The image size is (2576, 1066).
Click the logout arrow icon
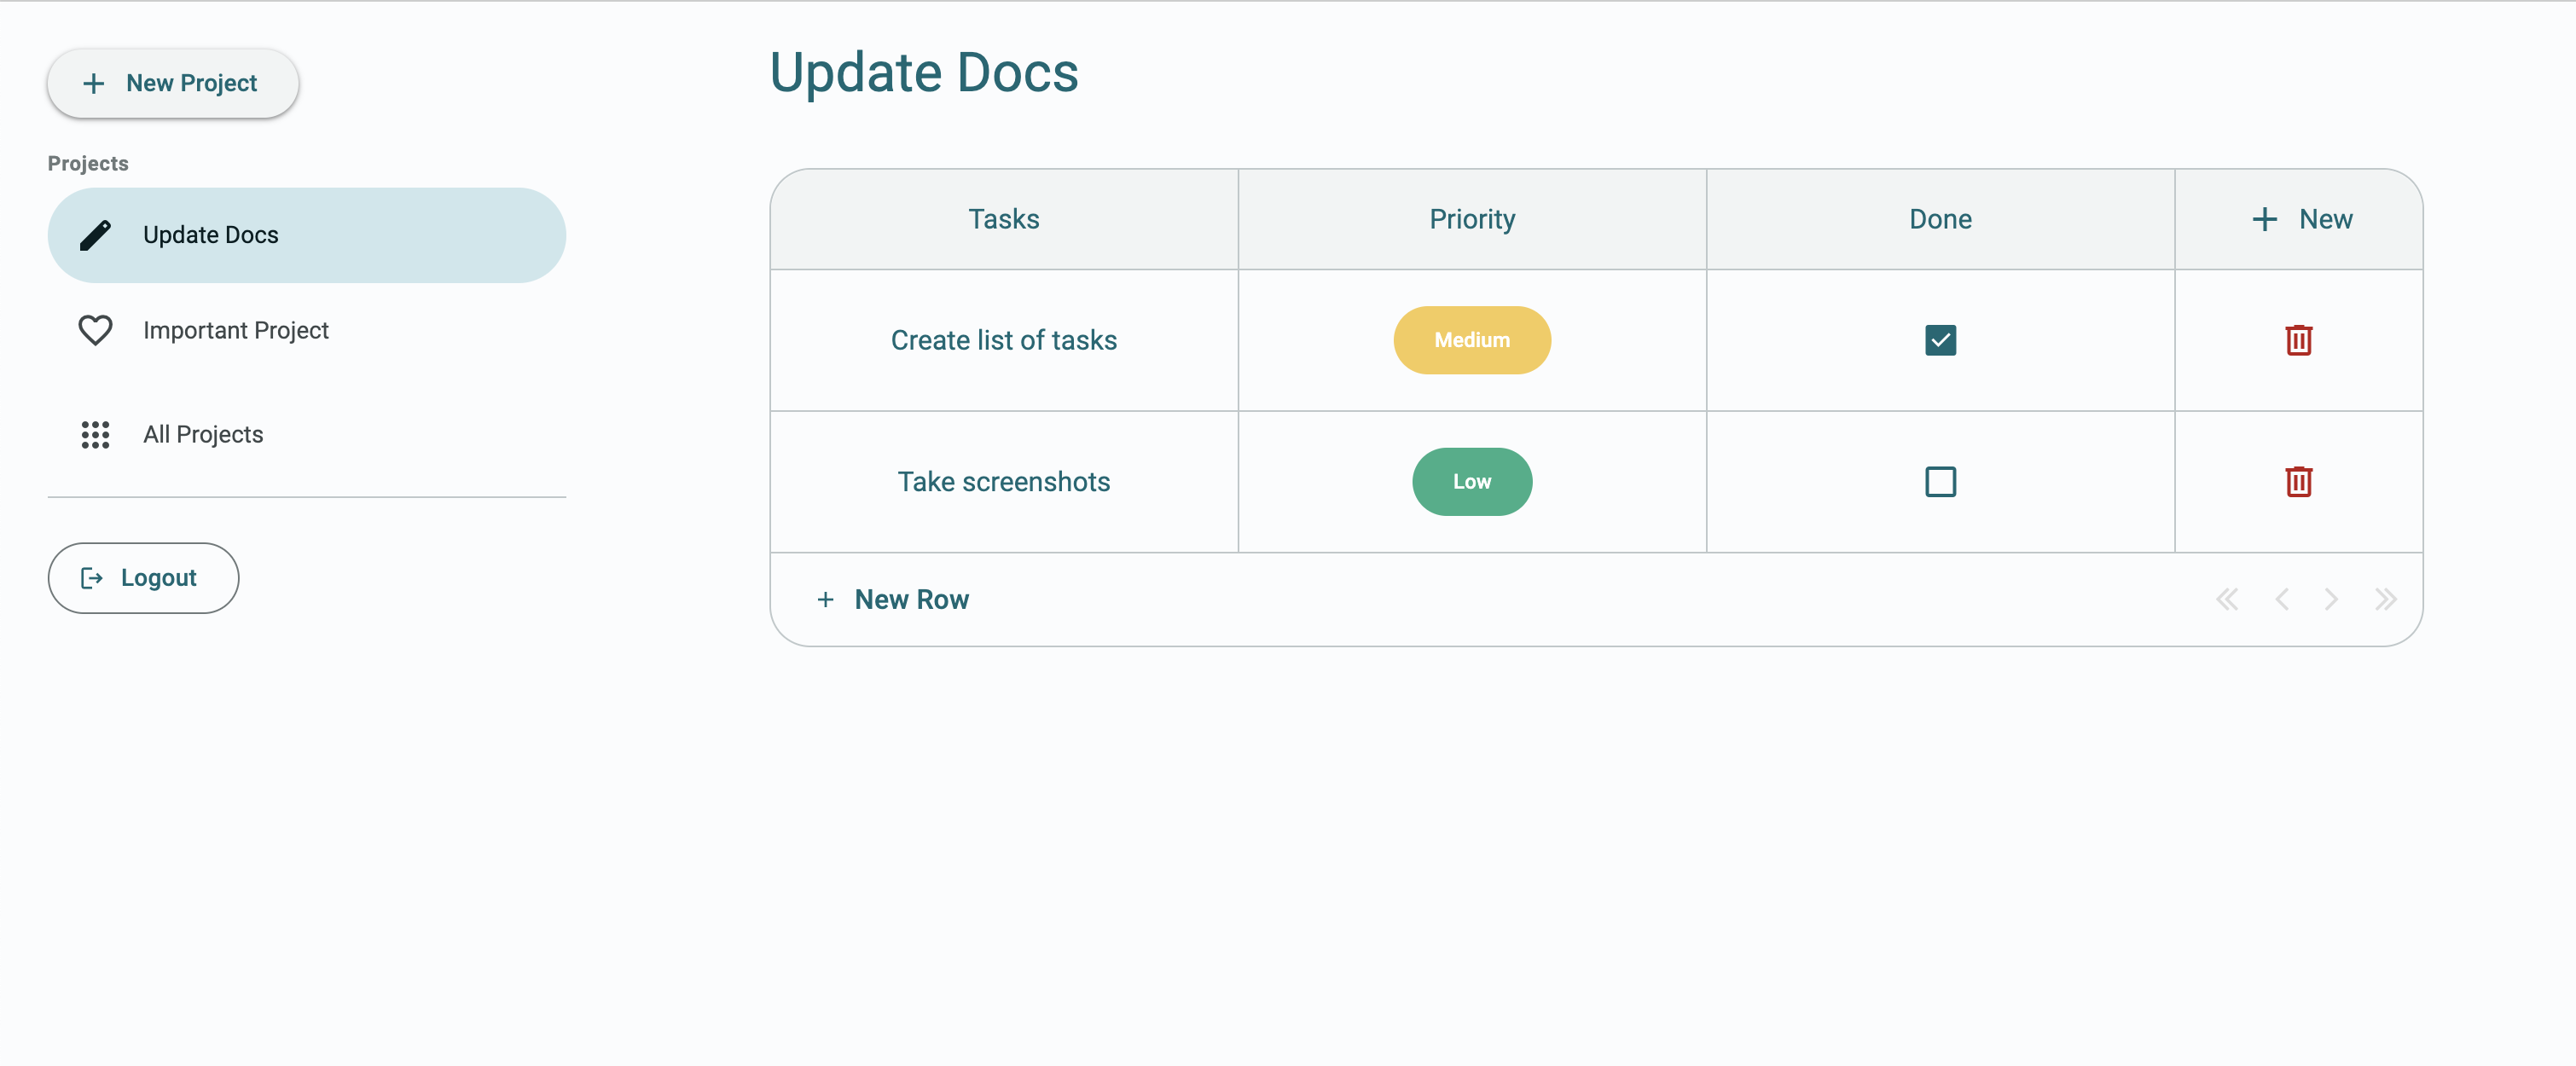[92, 578]
